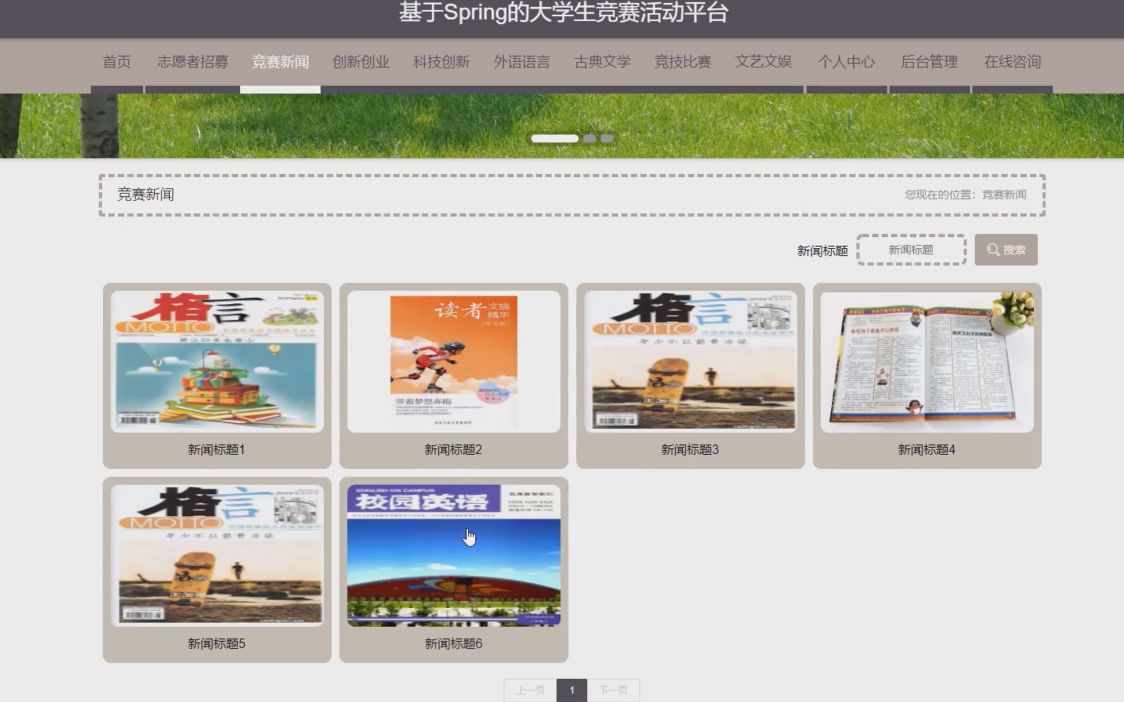Select the third carousel indicator dot

[x=607, y=138]
